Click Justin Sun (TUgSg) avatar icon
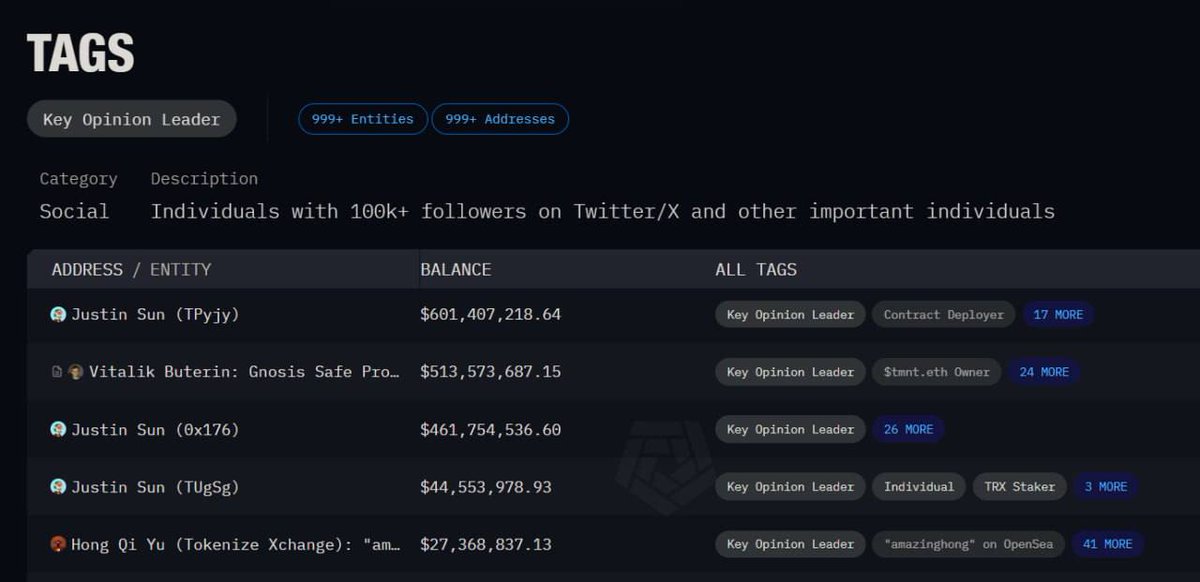This screenshot has width=1200, height=582. point(58,487)
